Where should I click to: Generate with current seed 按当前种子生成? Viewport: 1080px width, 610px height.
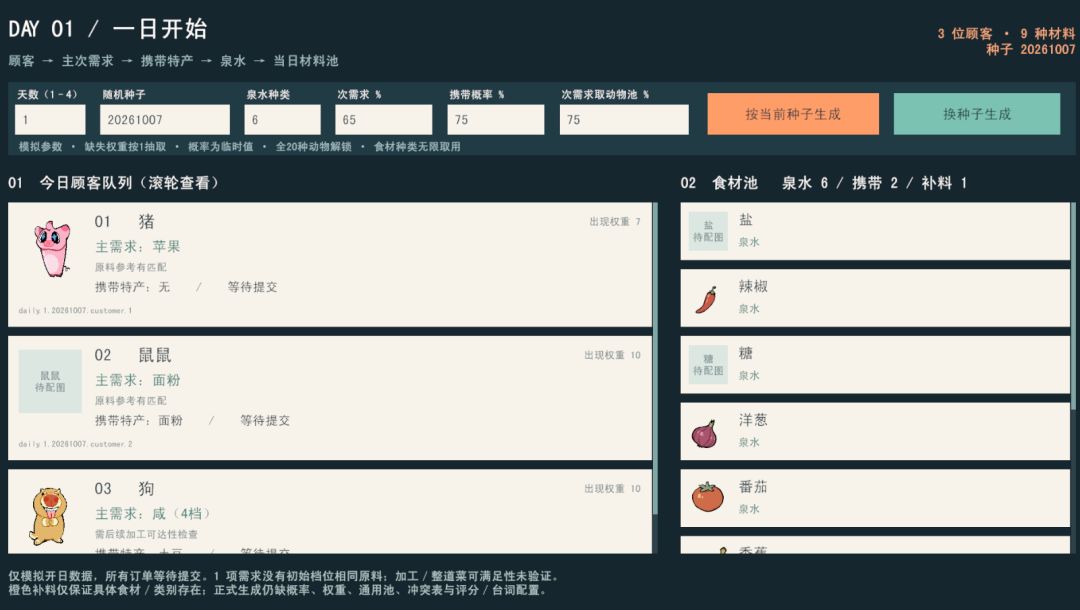click(x=793, y=114)
